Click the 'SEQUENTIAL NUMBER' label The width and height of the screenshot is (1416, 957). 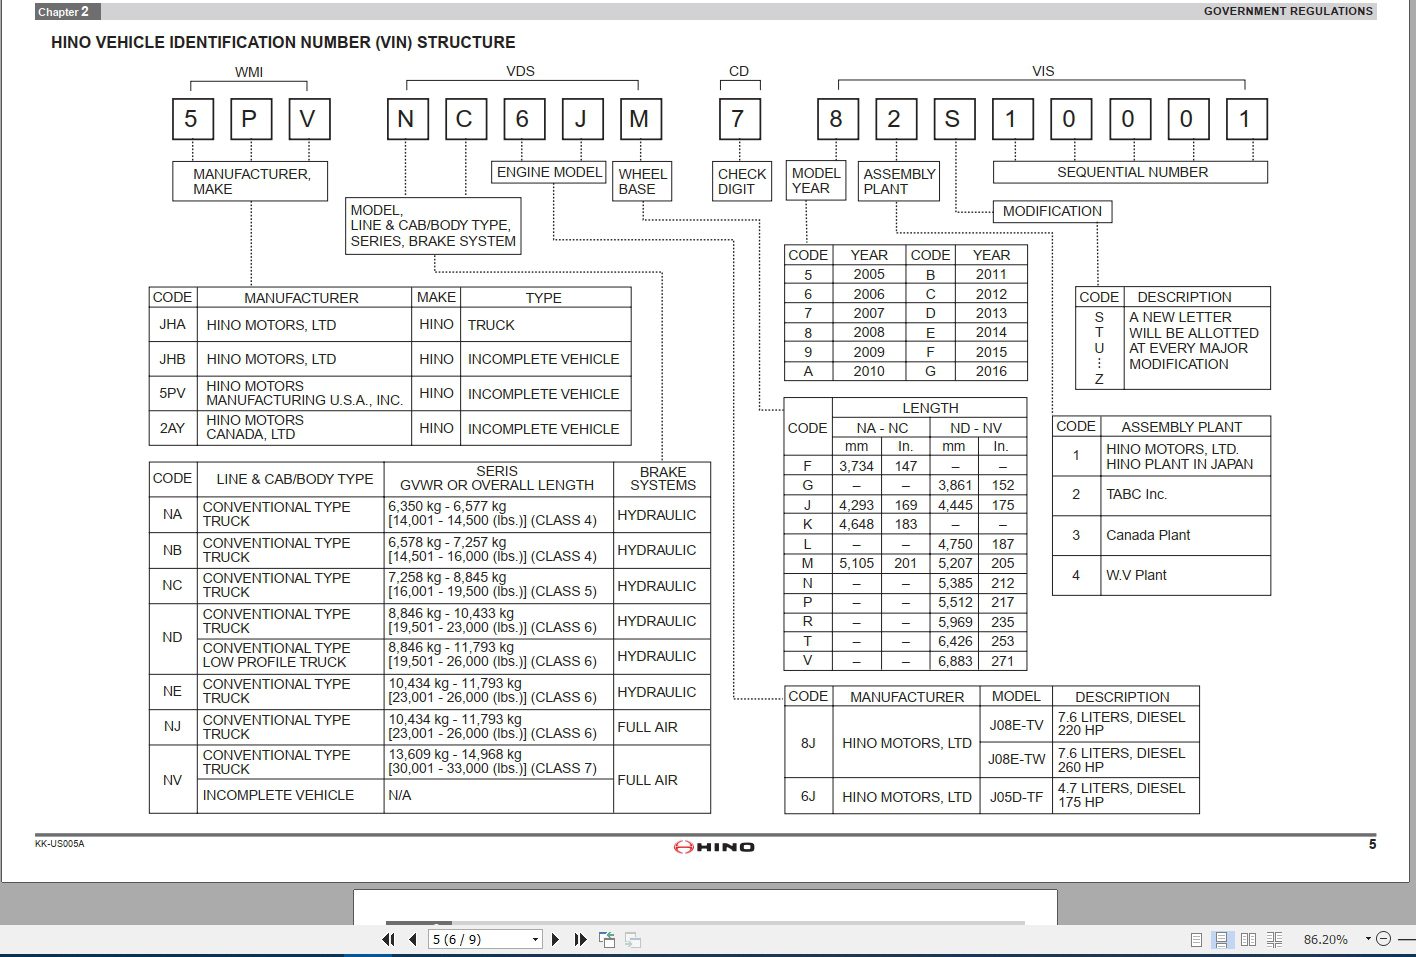[1131, 172]
